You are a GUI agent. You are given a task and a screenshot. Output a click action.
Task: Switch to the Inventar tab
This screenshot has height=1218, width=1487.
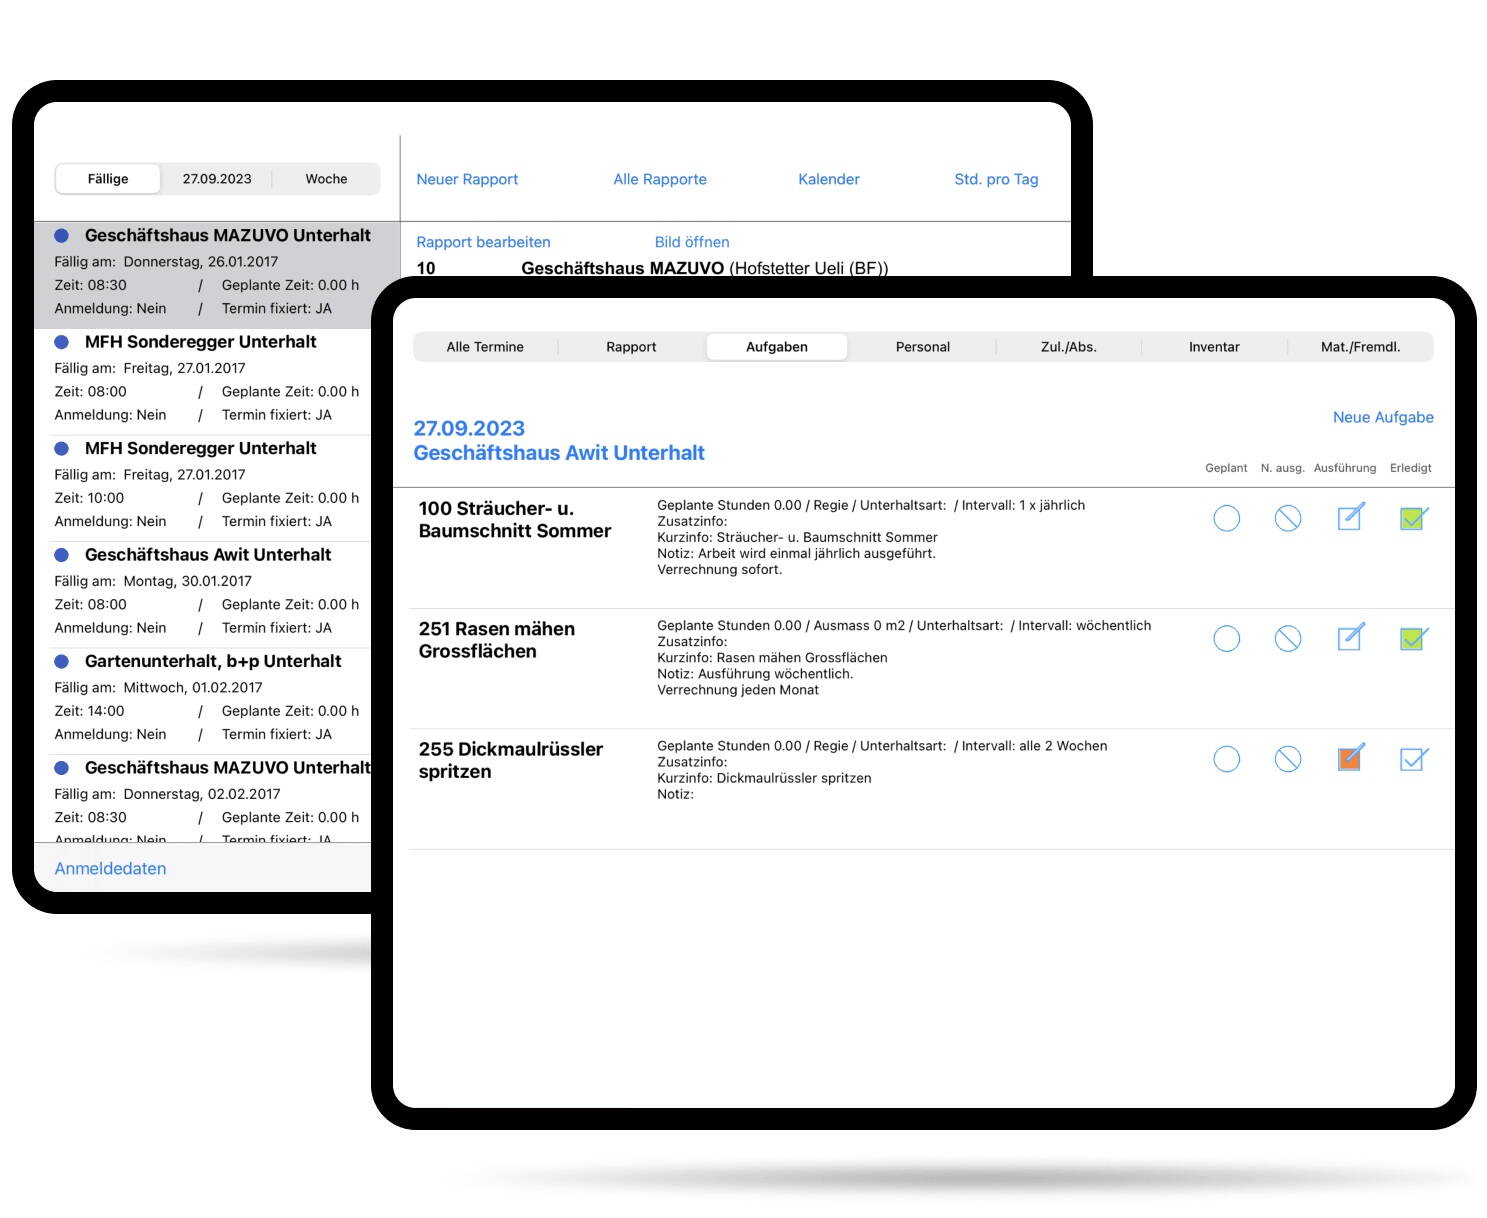click(1213, 347)
